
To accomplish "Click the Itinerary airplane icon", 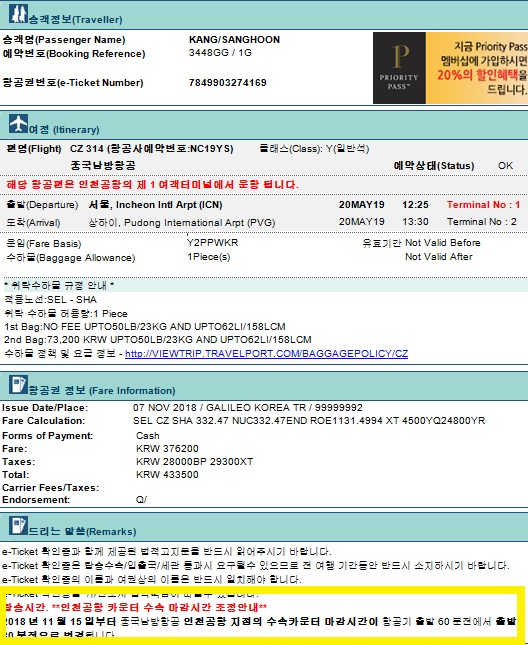I will (x=18, y=124).
